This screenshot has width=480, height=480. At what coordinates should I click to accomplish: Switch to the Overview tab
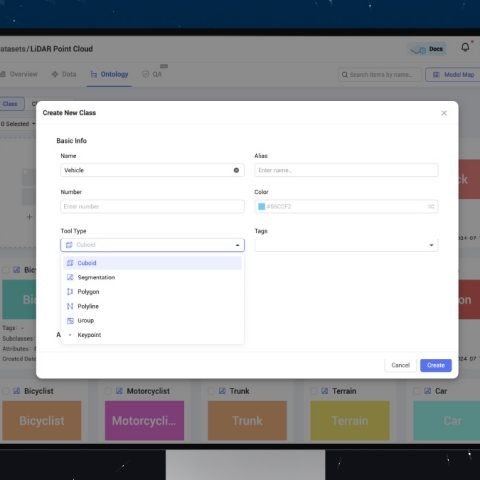point(19,74)
